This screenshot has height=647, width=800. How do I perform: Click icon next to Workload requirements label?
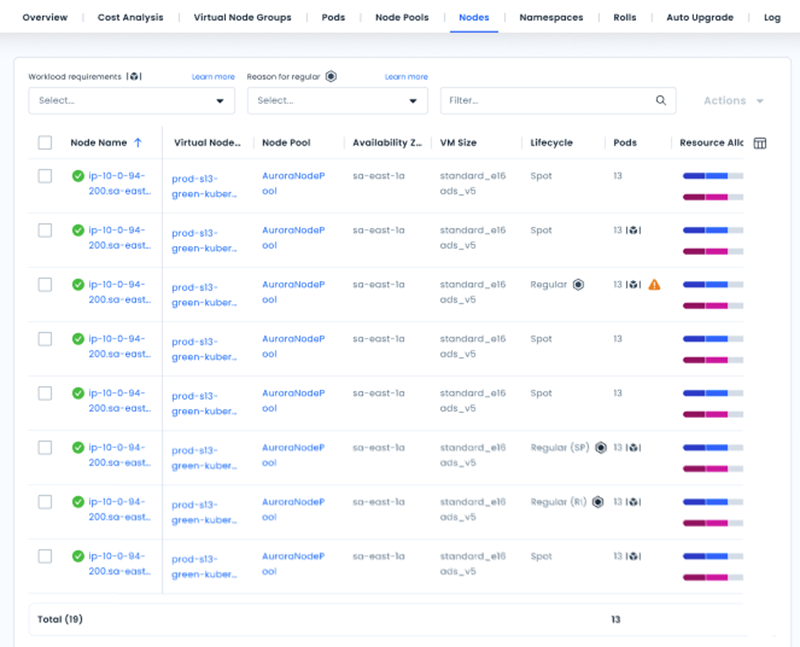point(134,77)
